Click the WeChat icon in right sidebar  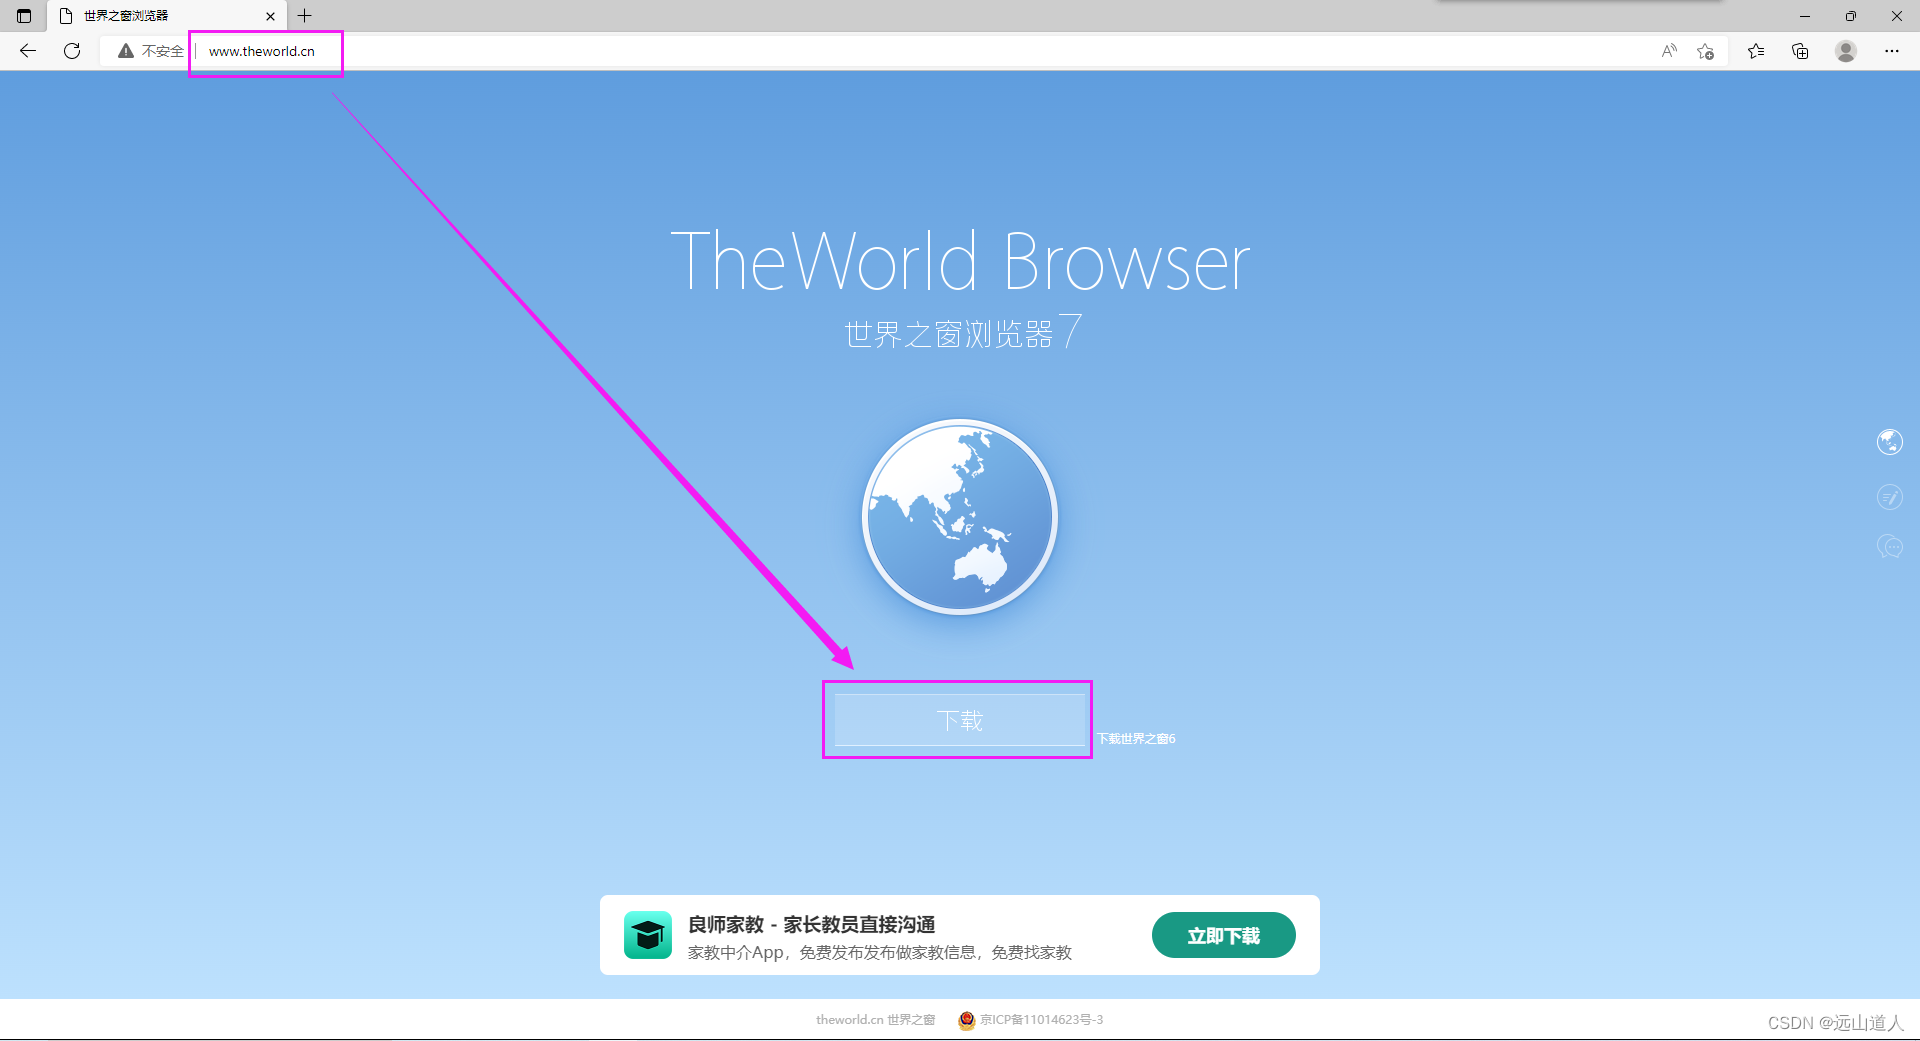[x=1889, y=546]
